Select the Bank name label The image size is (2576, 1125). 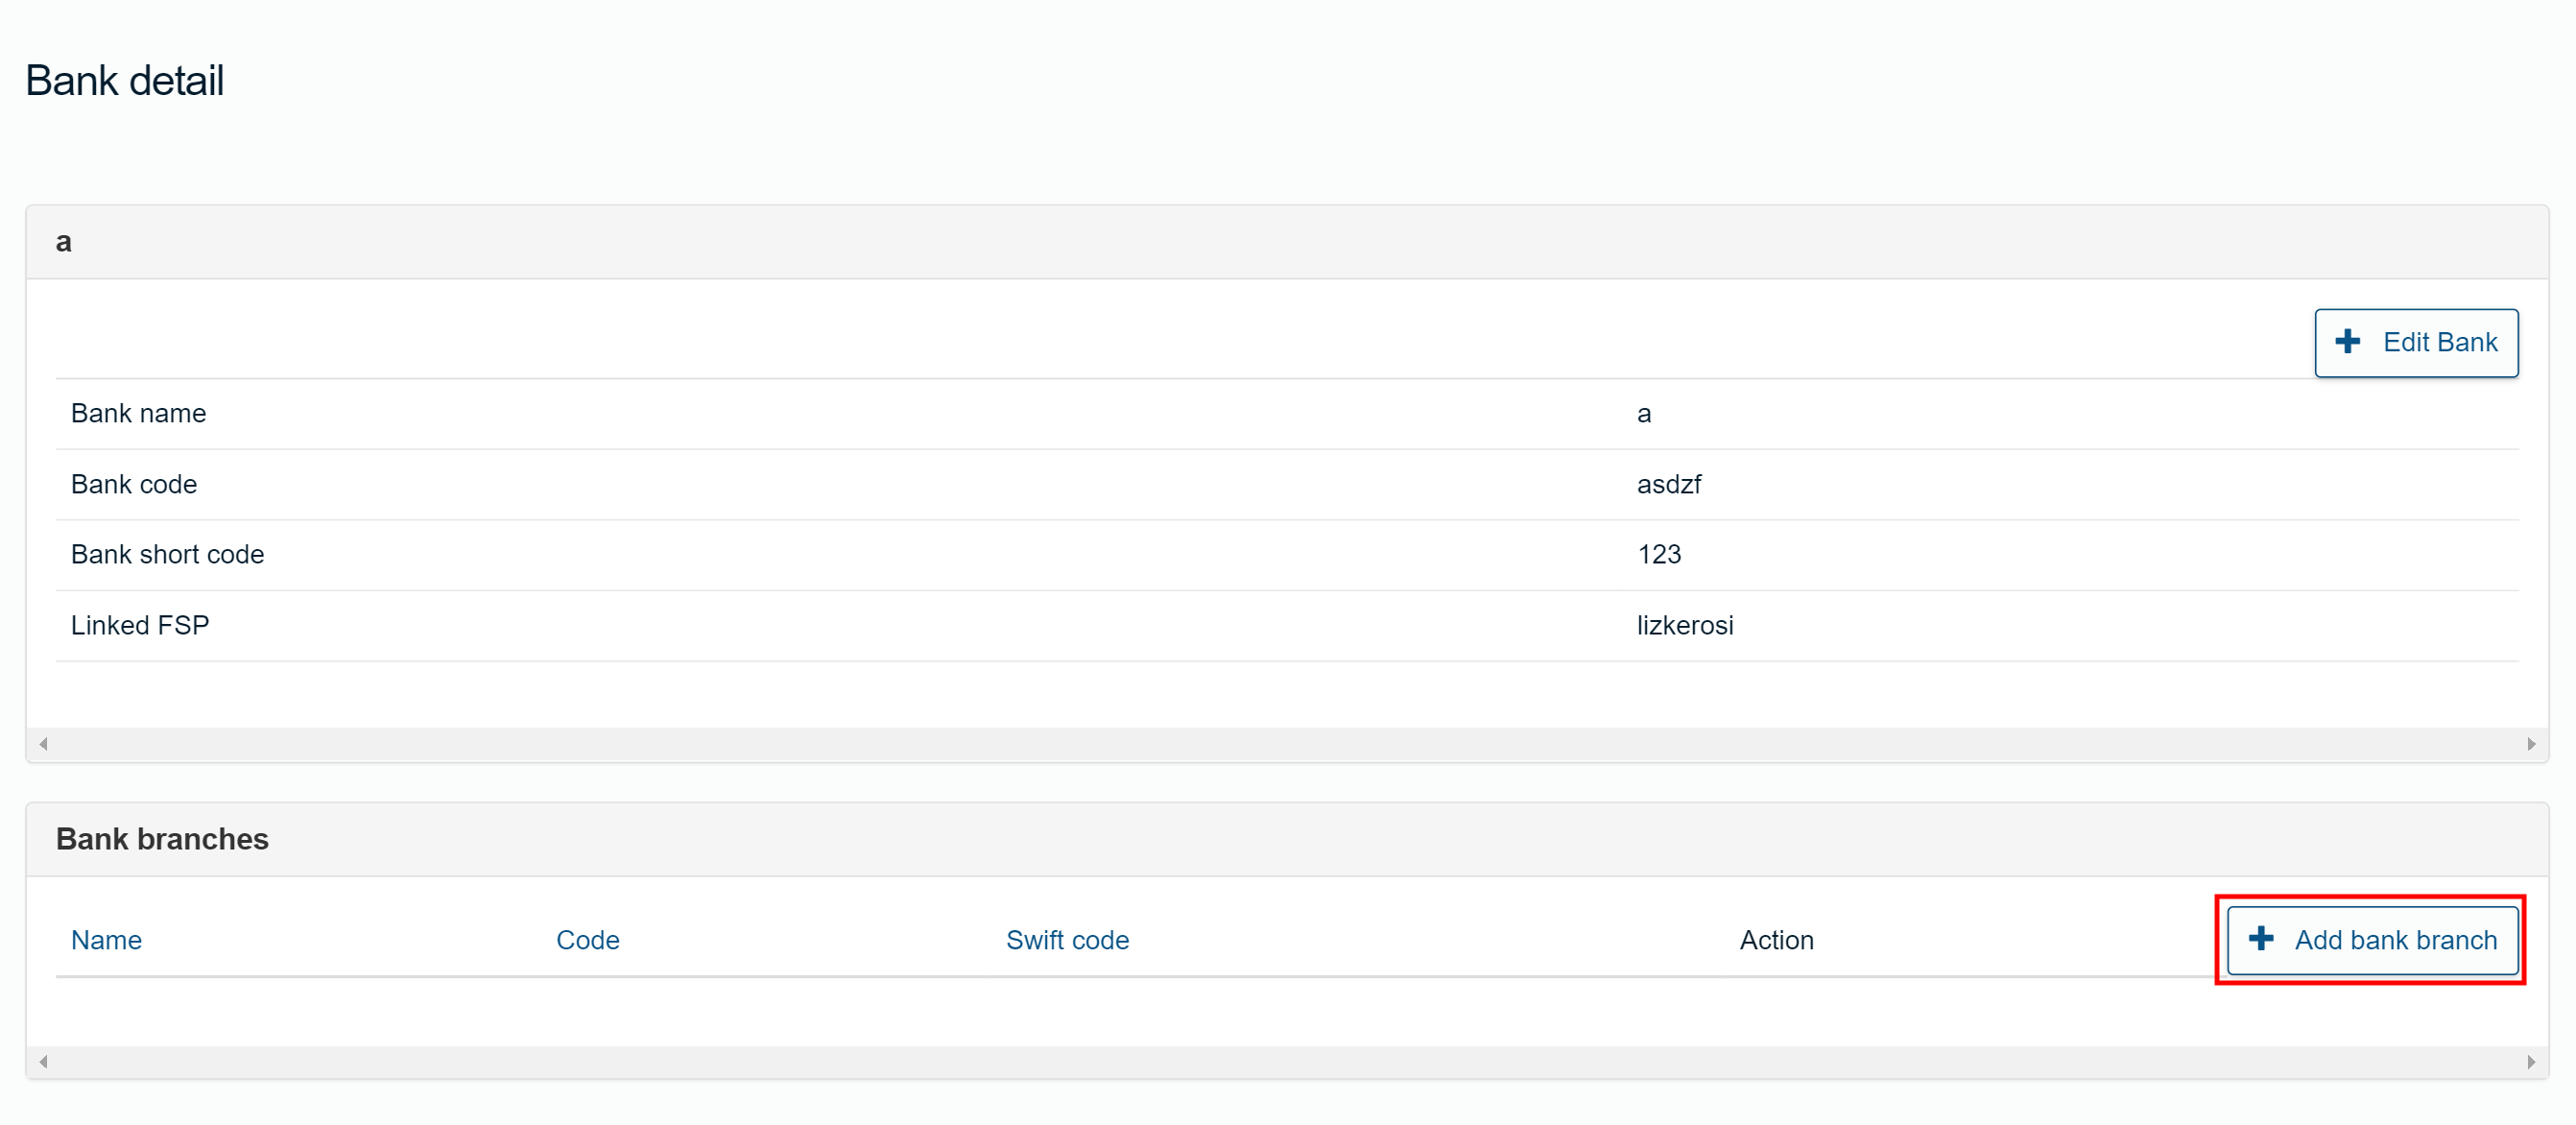click(x=138, y=413)
